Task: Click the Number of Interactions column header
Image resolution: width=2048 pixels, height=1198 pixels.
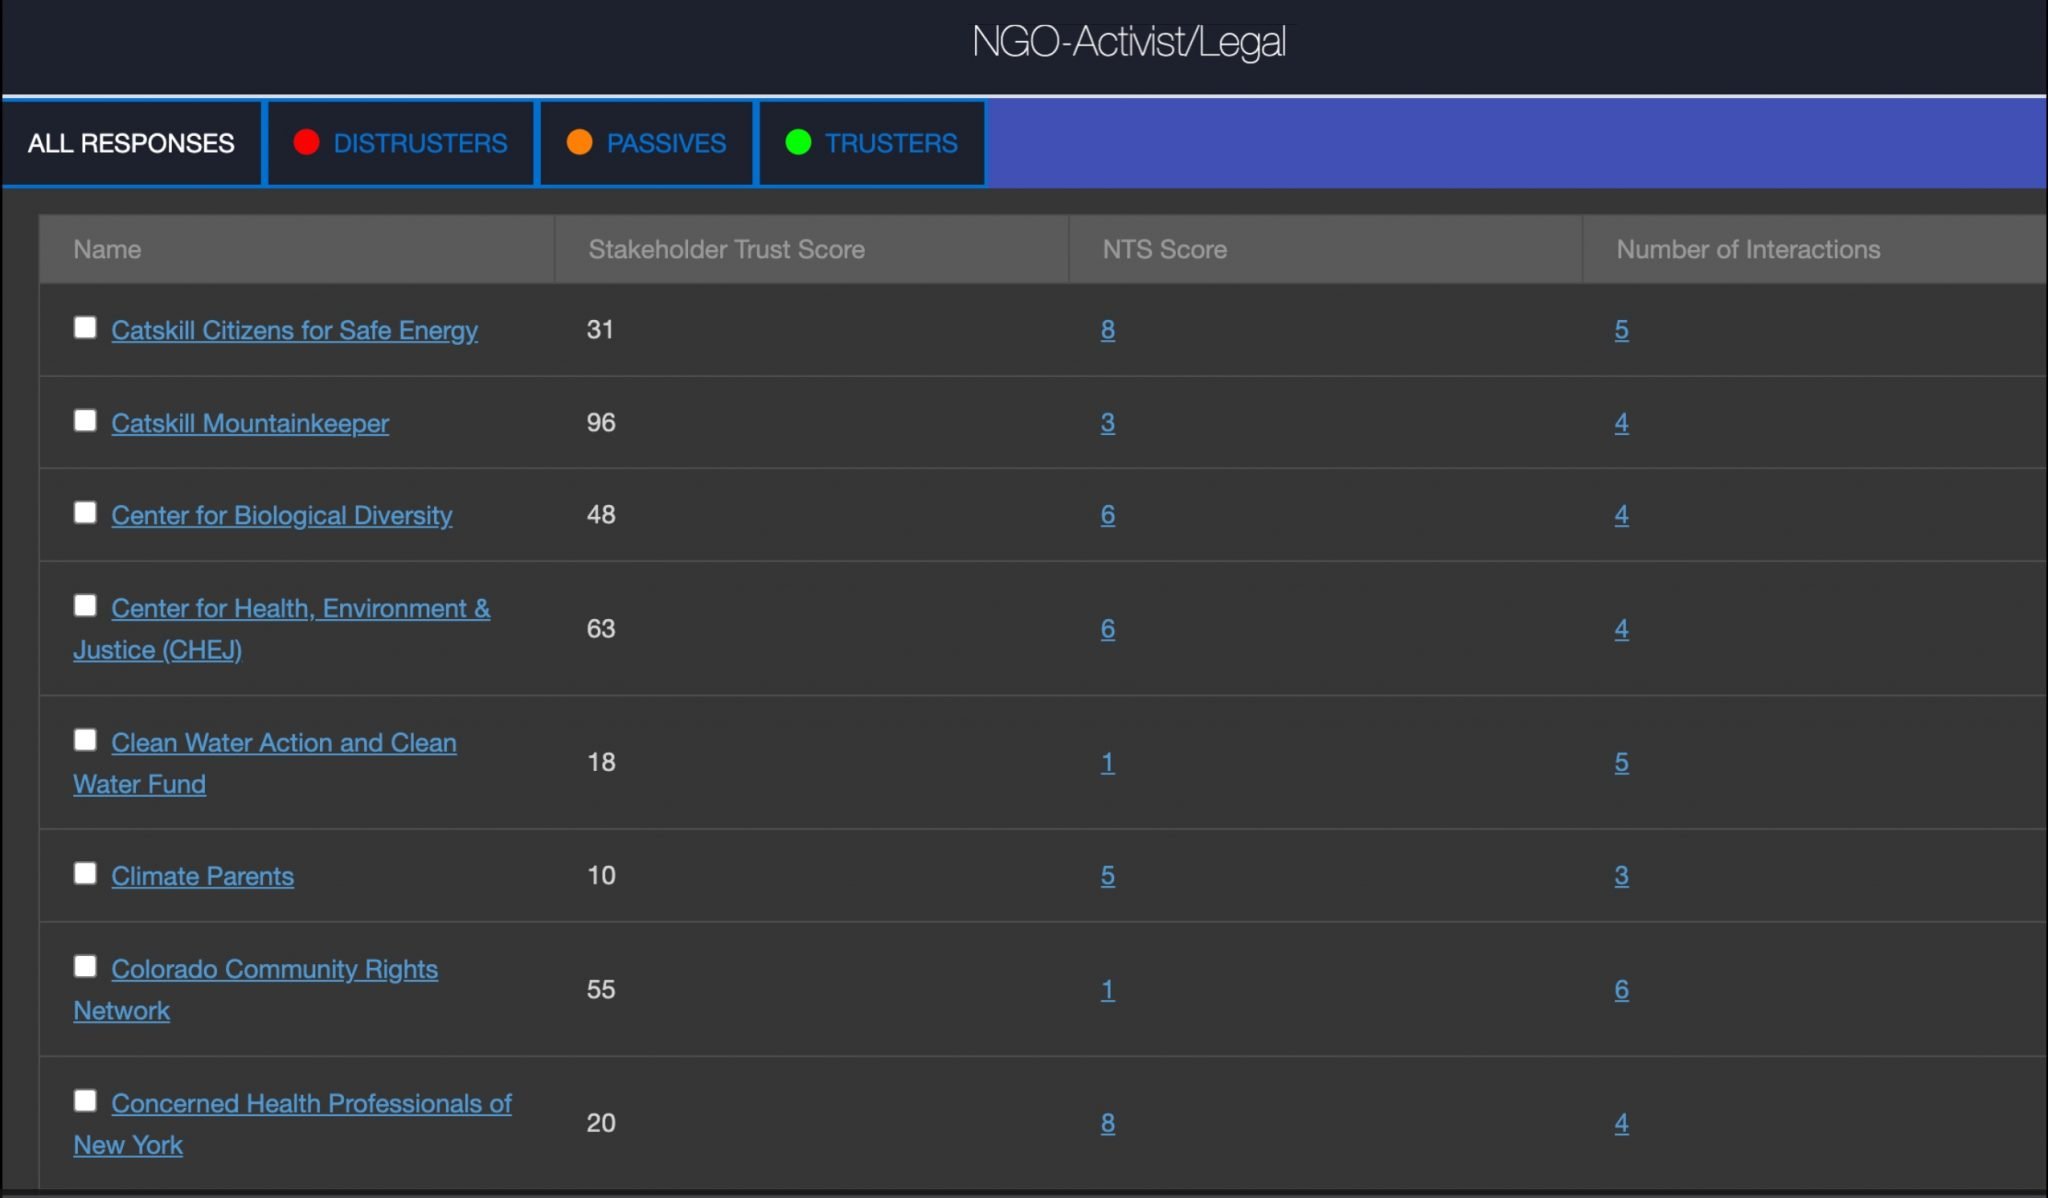Action: 1815,249
